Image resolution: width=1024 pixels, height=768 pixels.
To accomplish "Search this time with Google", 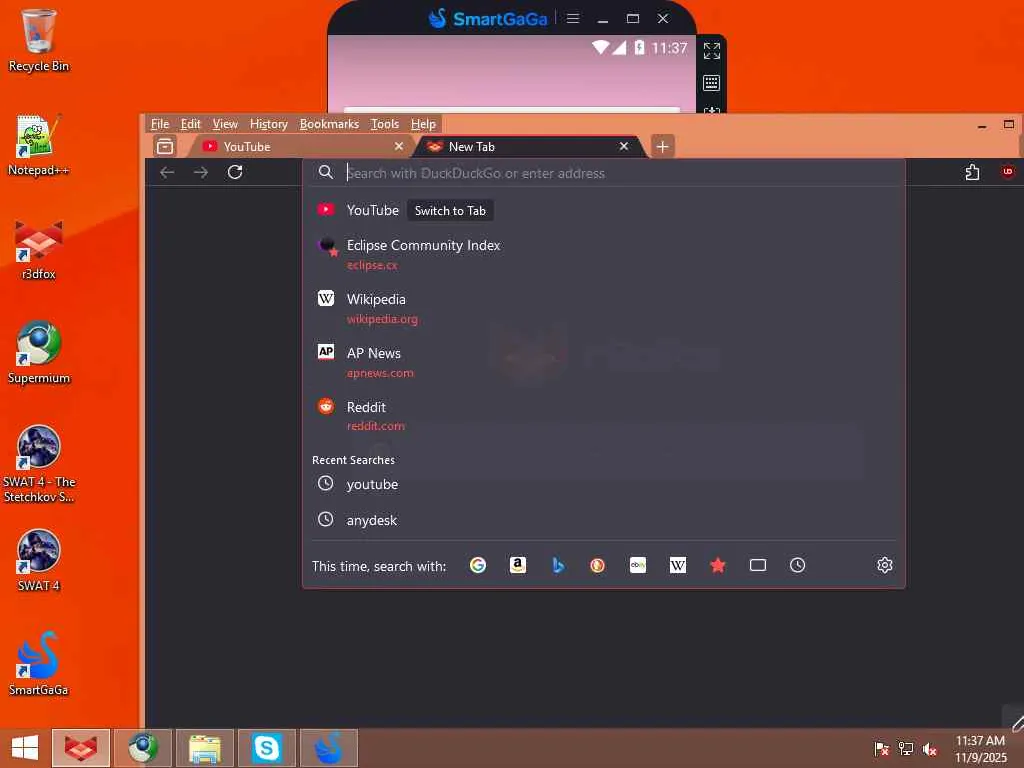I will coord(477,565).
